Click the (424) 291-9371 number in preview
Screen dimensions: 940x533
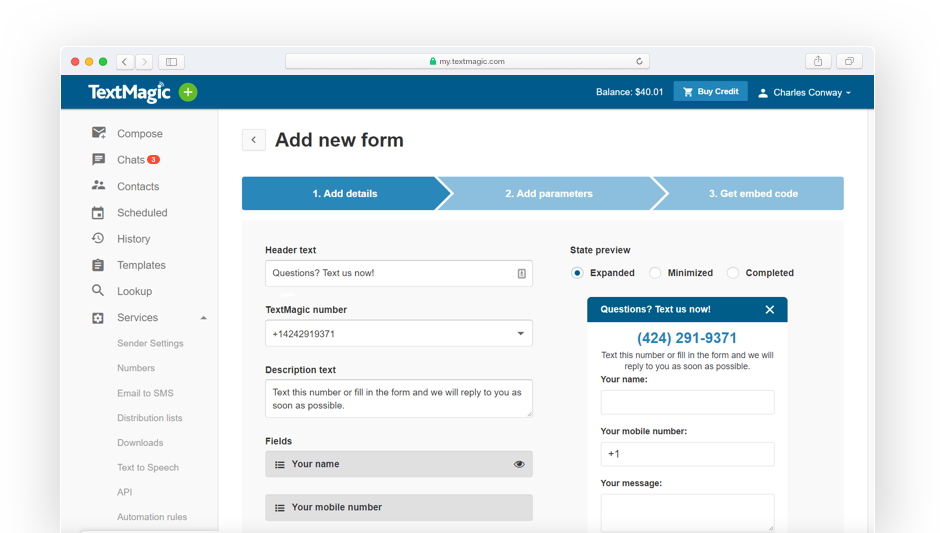coord(686,338)
